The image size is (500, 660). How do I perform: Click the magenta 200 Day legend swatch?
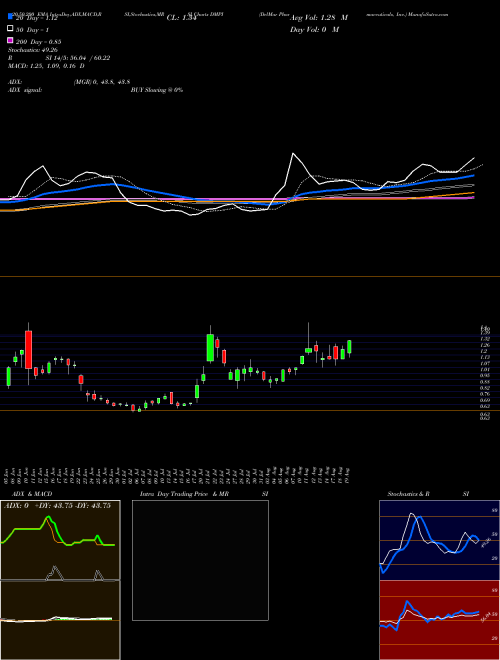(x=10, y=40)
